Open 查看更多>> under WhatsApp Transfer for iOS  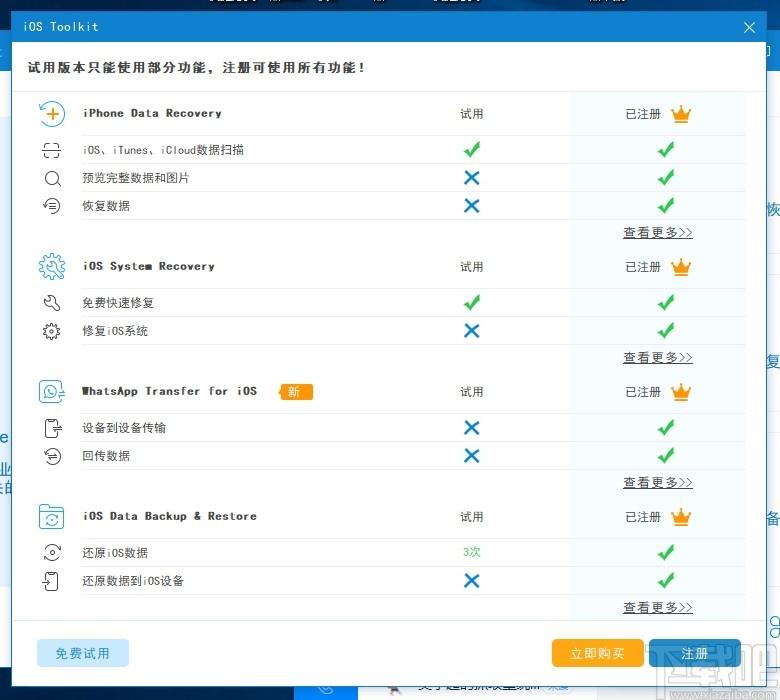658,482
